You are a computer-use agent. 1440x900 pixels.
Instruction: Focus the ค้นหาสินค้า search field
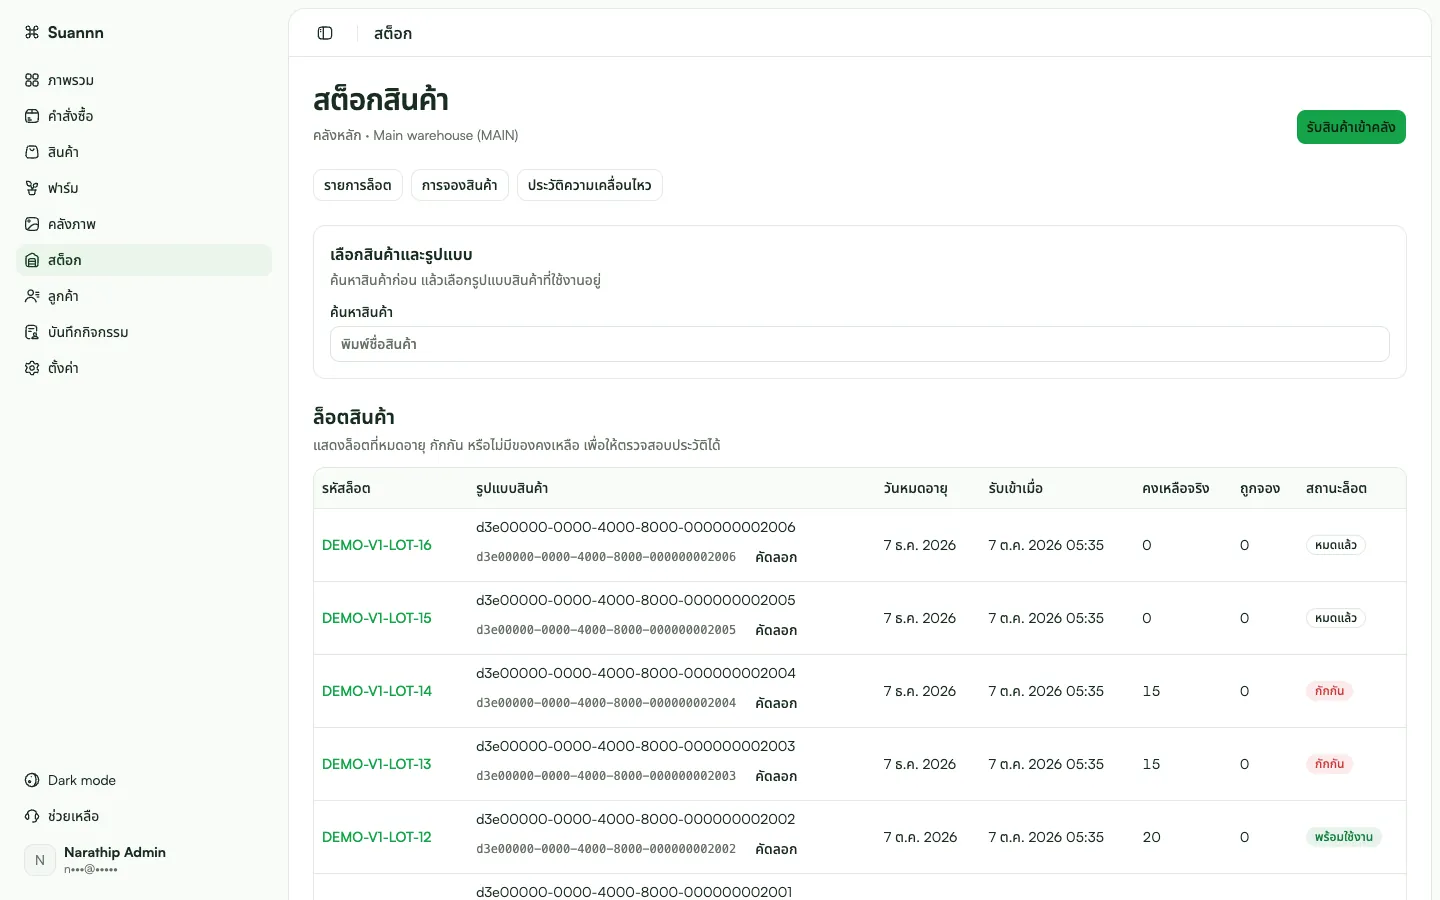[860, 344]
